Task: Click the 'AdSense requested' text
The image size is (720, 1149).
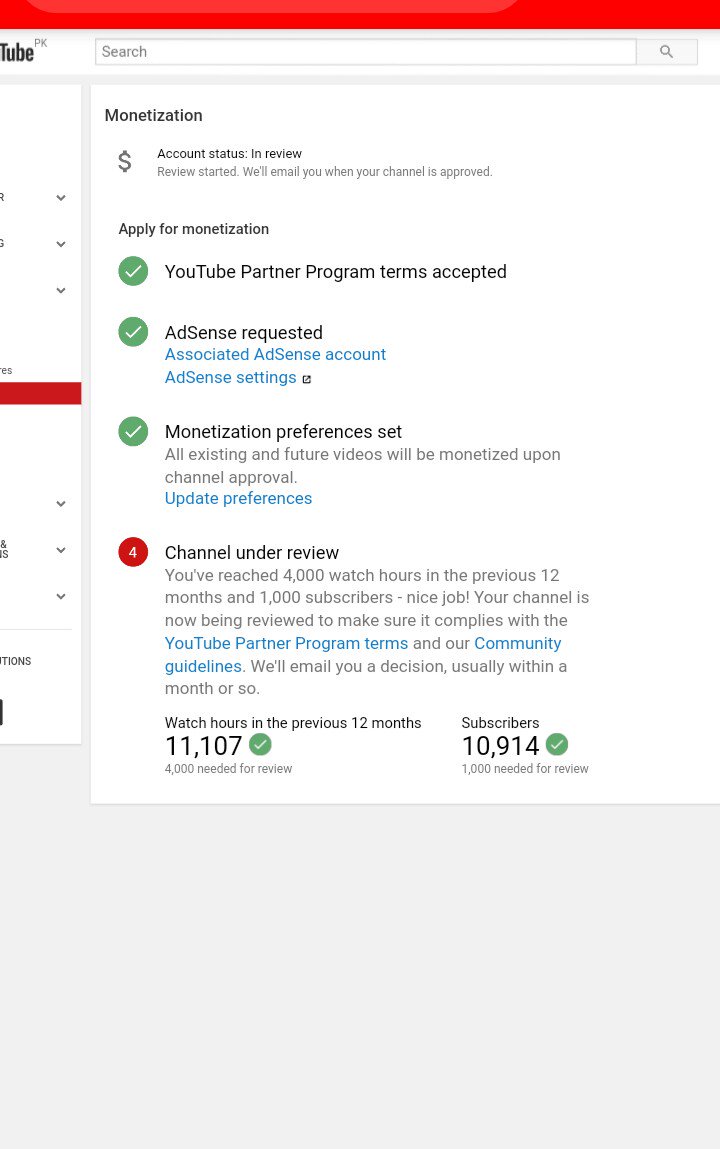Action: [x=244, y=333]
